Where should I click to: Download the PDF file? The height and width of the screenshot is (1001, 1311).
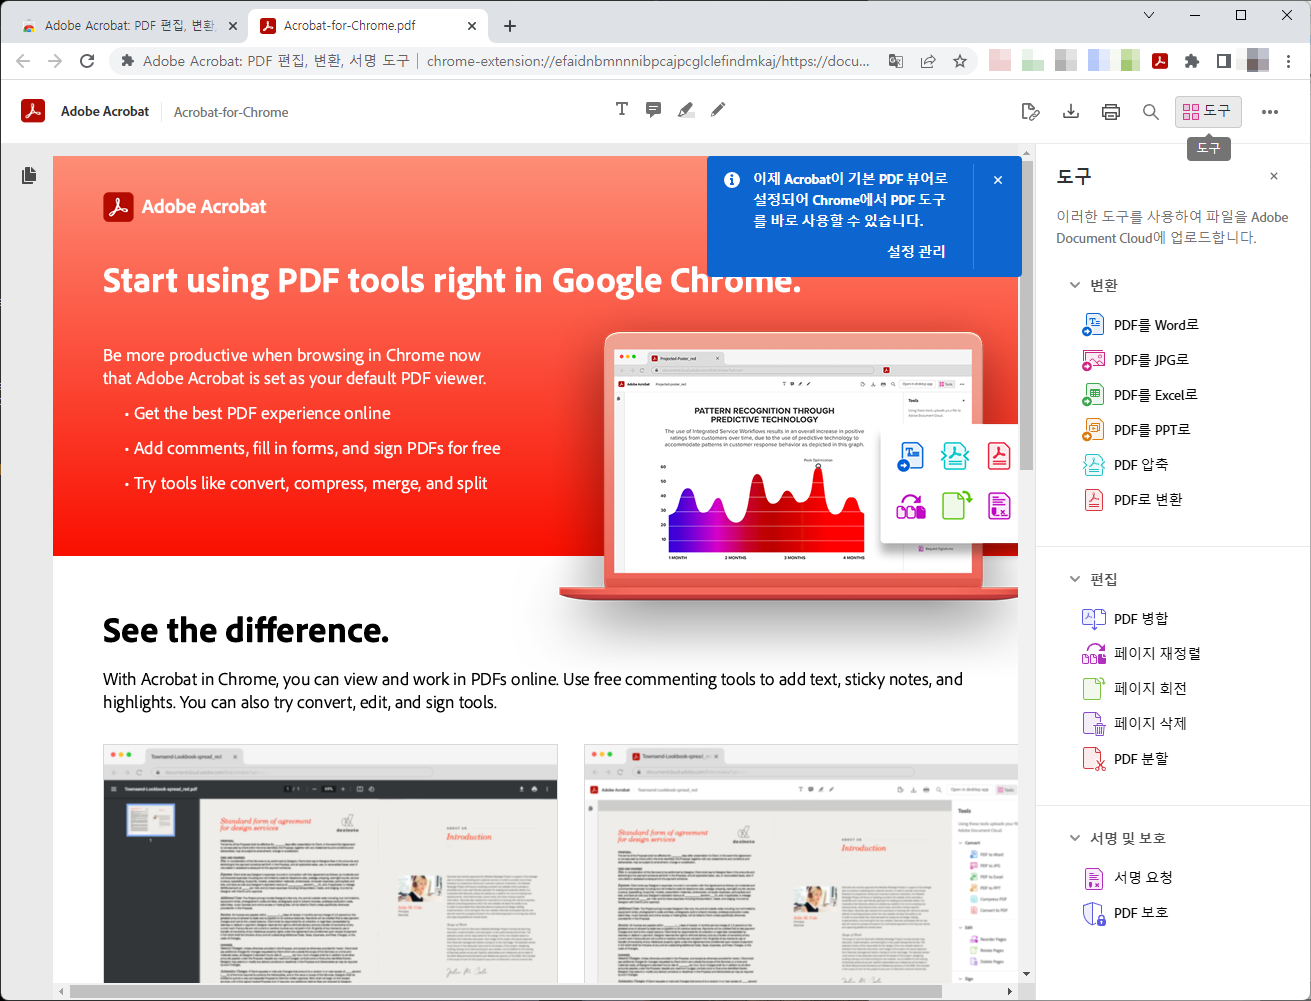click(x=1071, y=112)
